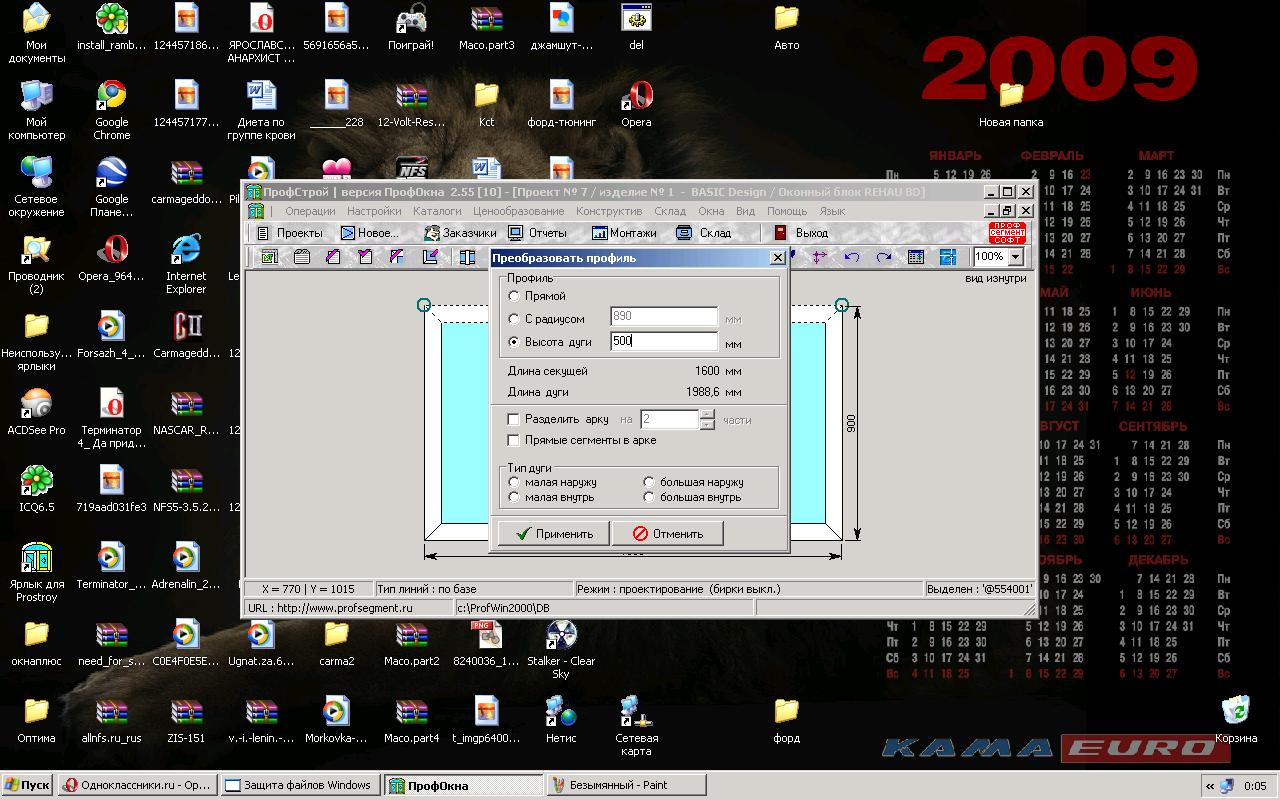Choose the большая наружу arc type

(649, 482)
